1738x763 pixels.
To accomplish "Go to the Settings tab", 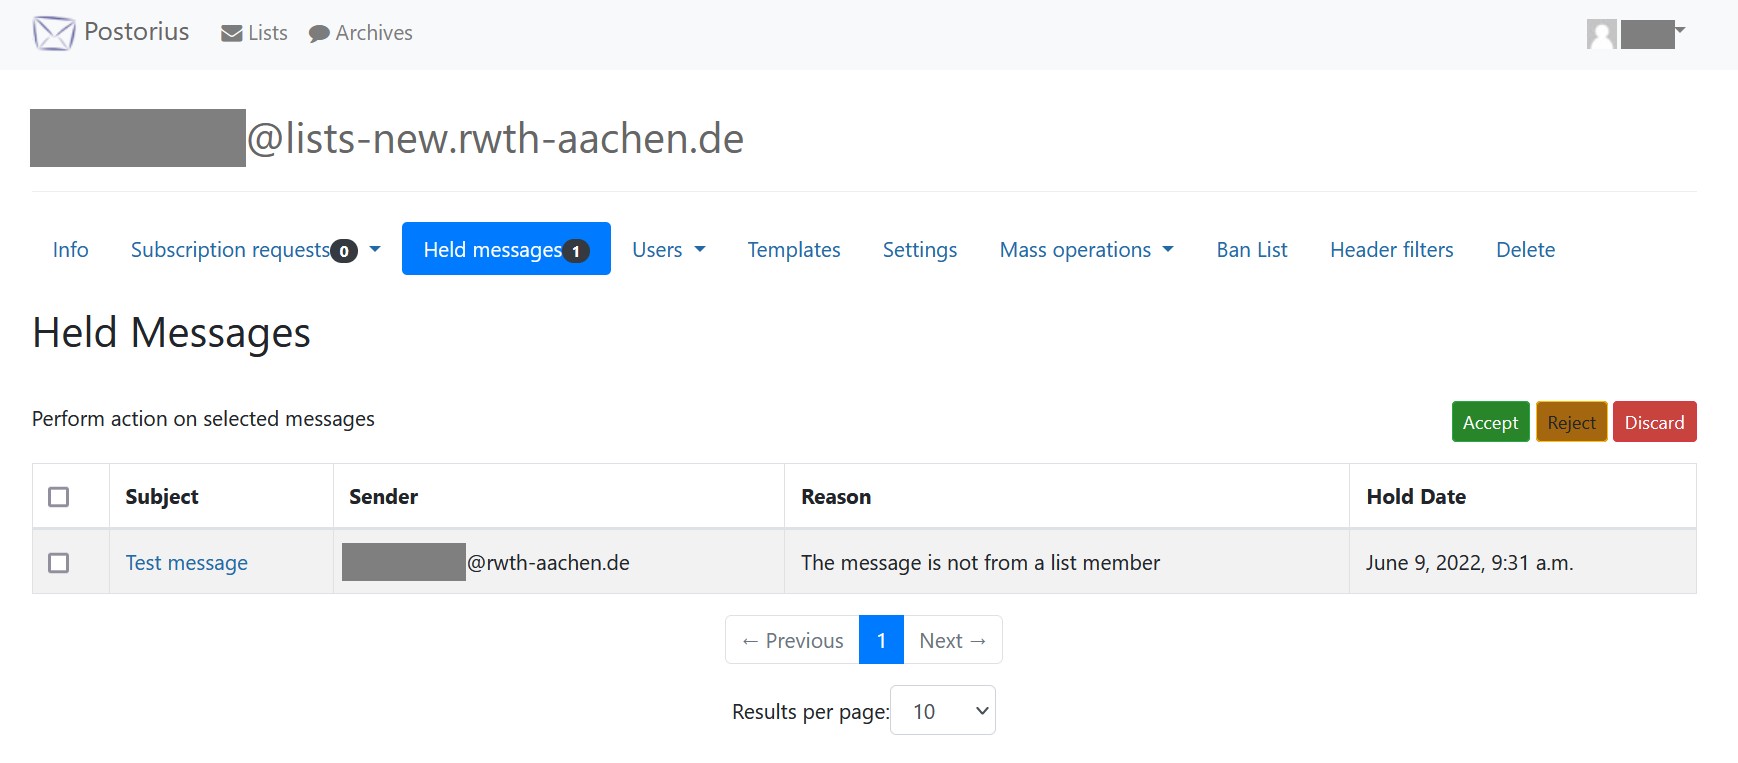I will pyautogui.click(x=919, y=250).
